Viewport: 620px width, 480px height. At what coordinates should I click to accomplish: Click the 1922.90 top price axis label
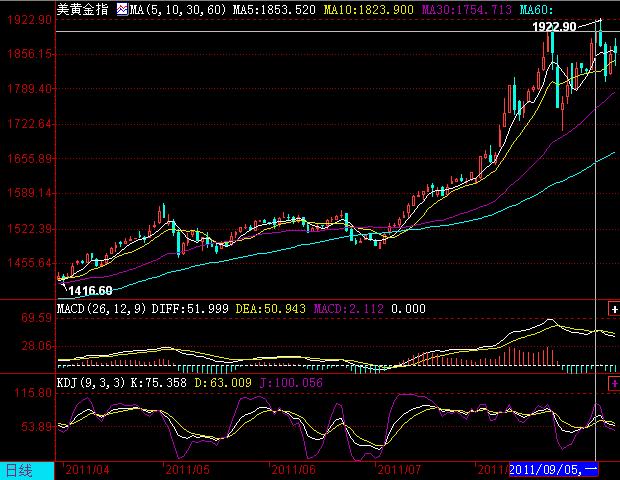click(30, 19)
